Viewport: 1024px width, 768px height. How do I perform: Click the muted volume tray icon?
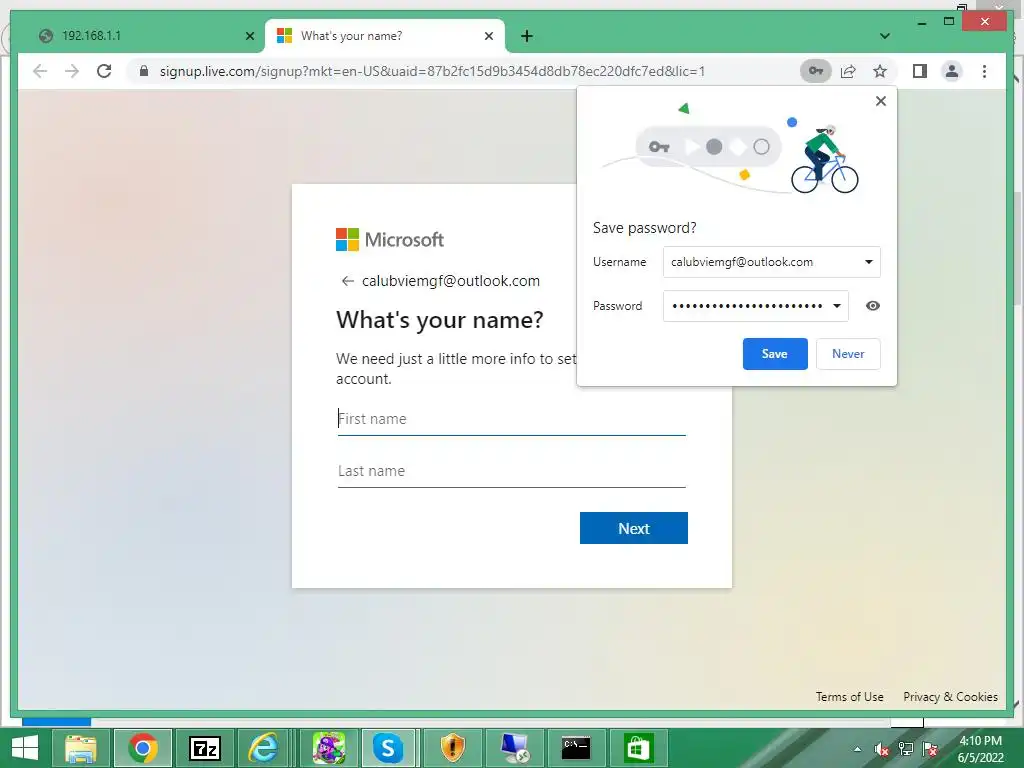point(882,749)
